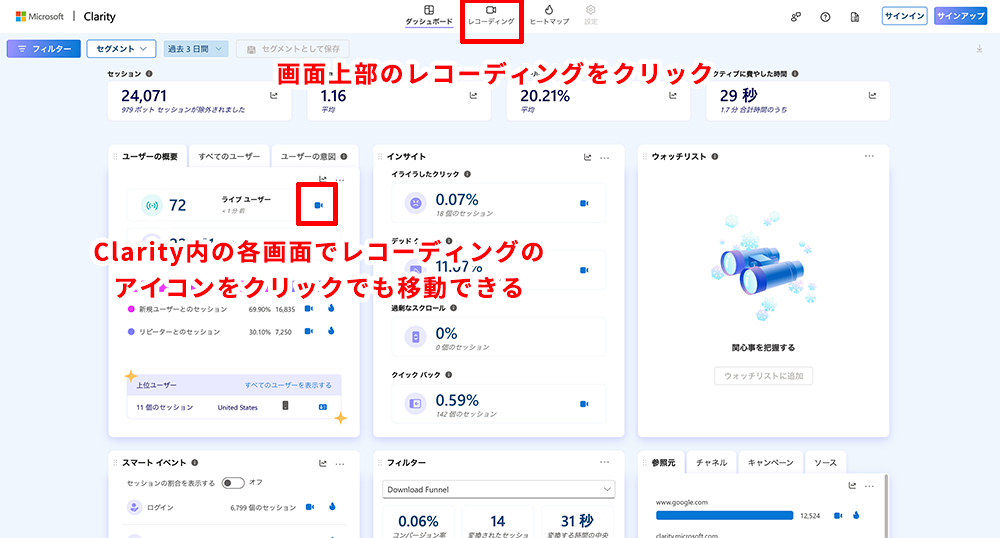Viewport: 1000px width, 538px height.
Task: Click the heatmap flame icon for 新規ユーザーとのセッション
Action: [329, 308]
